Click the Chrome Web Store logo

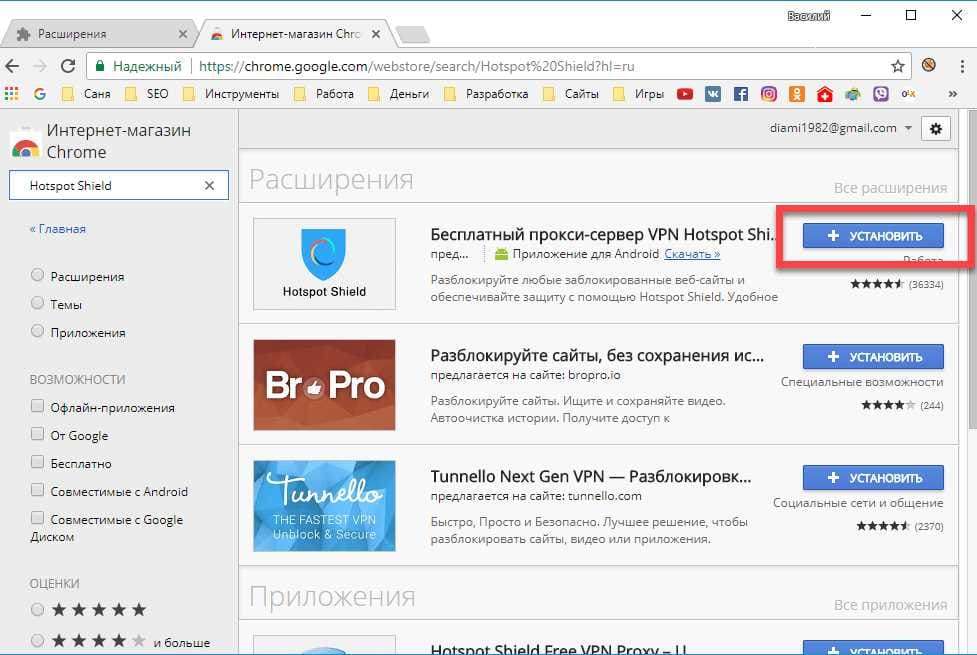click(x=25, y=144)
